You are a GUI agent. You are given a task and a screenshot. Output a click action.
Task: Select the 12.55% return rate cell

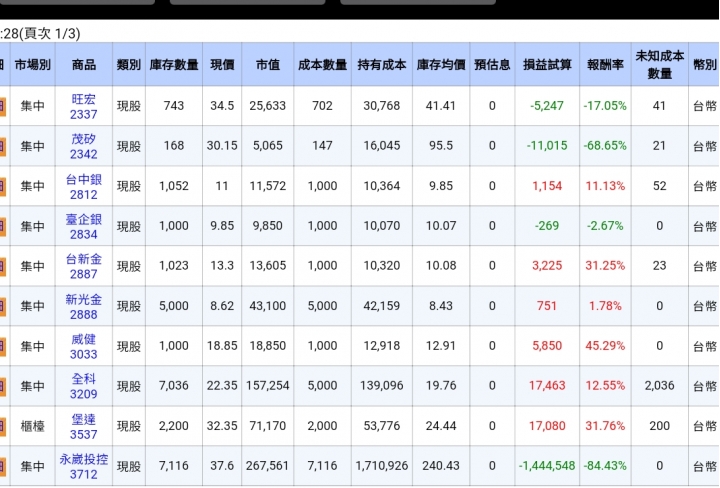pos(605,386)
